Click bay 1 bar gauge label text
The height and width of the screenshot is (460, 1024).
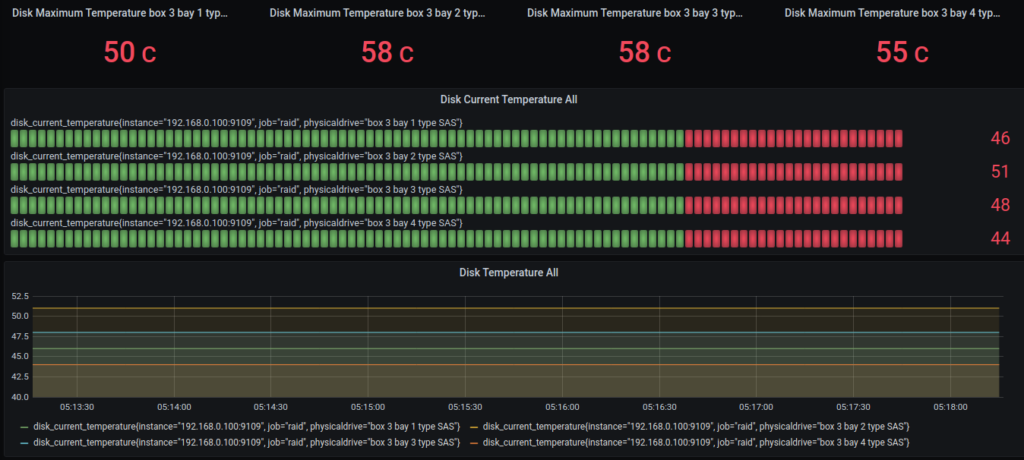(x=236, y=123)
